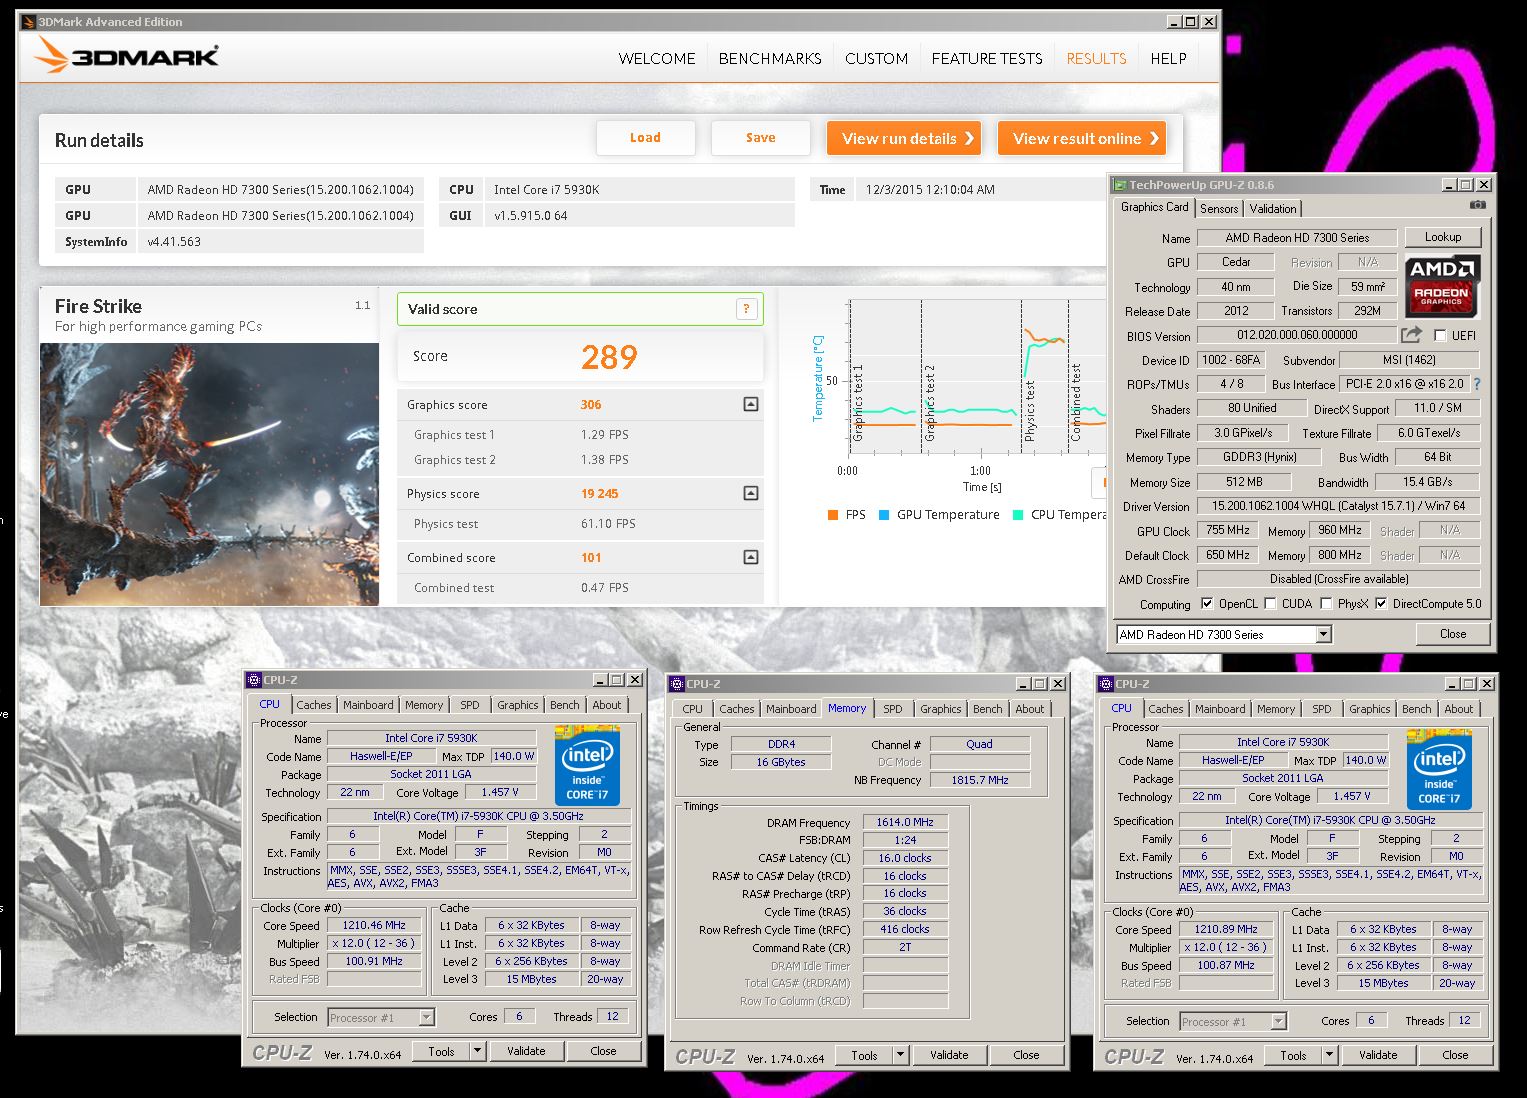Open Processor #1 dropdown in left CPU-Z
Screen dimensions: 1527x1098
(427, 1017)
